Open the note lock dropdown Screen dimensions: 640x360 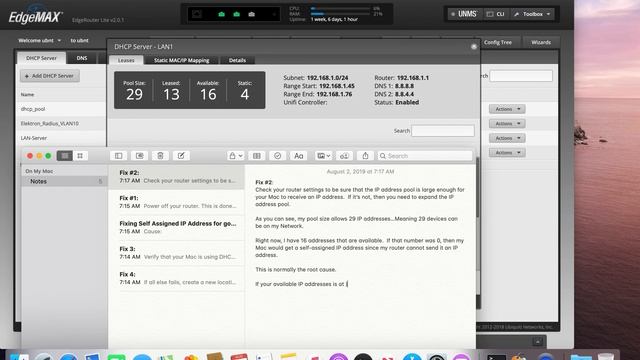236,156
